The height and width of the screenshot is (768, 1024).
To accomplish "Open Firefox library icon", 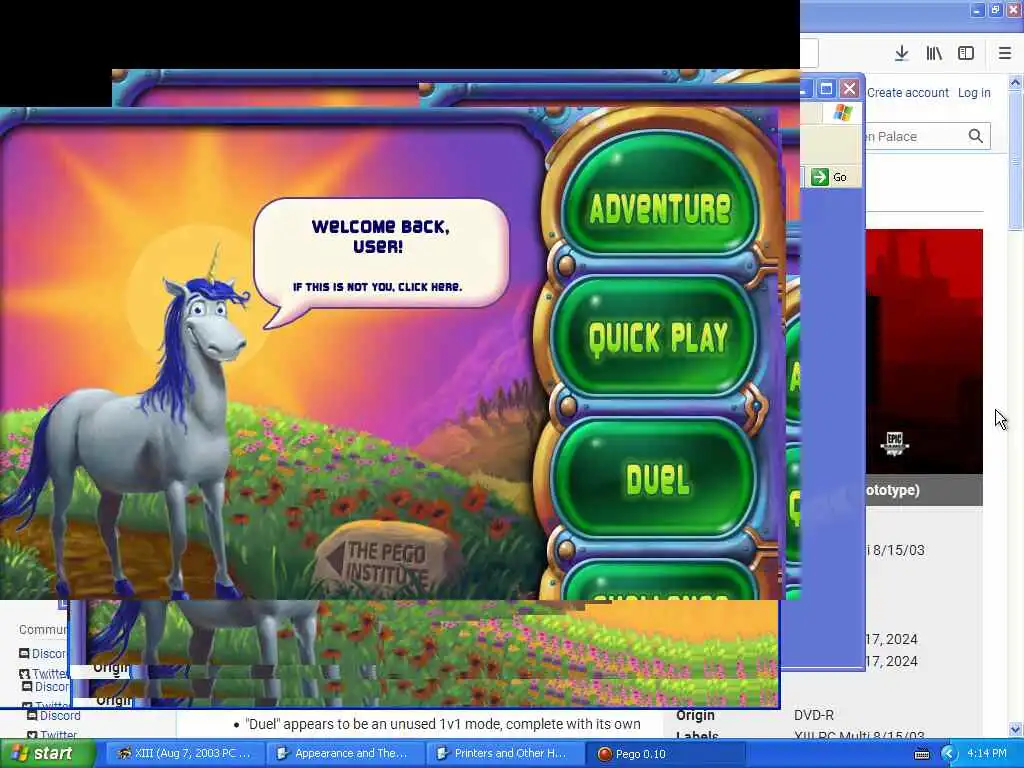I will tap(934, 53).
